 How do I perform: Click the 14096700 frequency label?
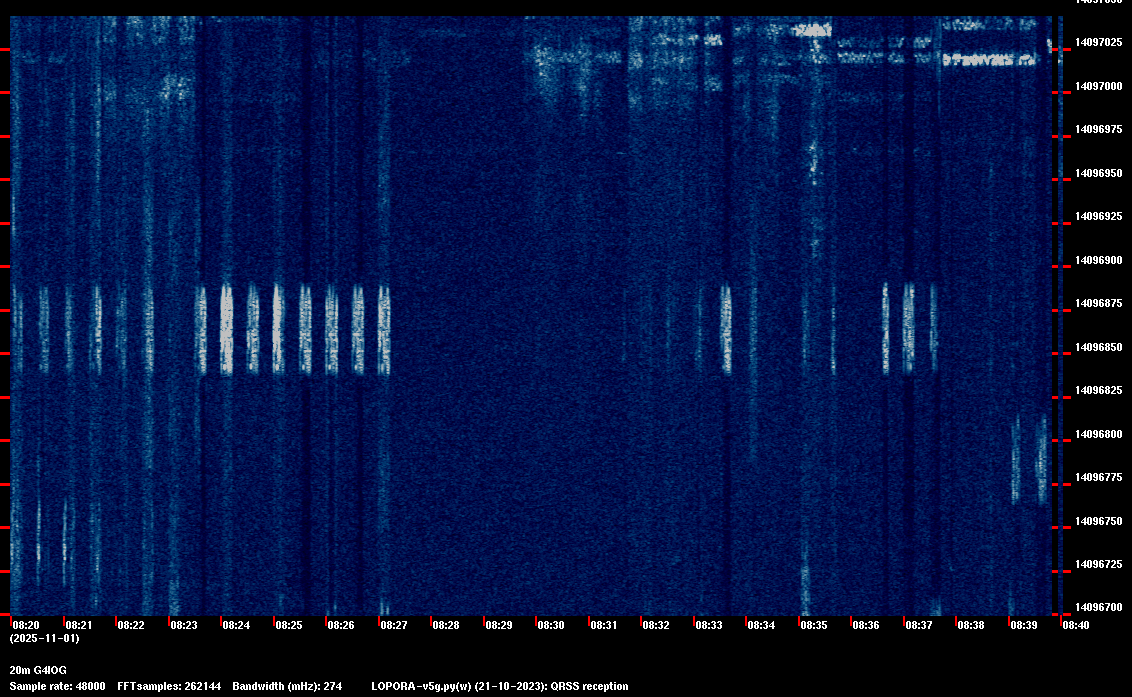[1099, 607]
